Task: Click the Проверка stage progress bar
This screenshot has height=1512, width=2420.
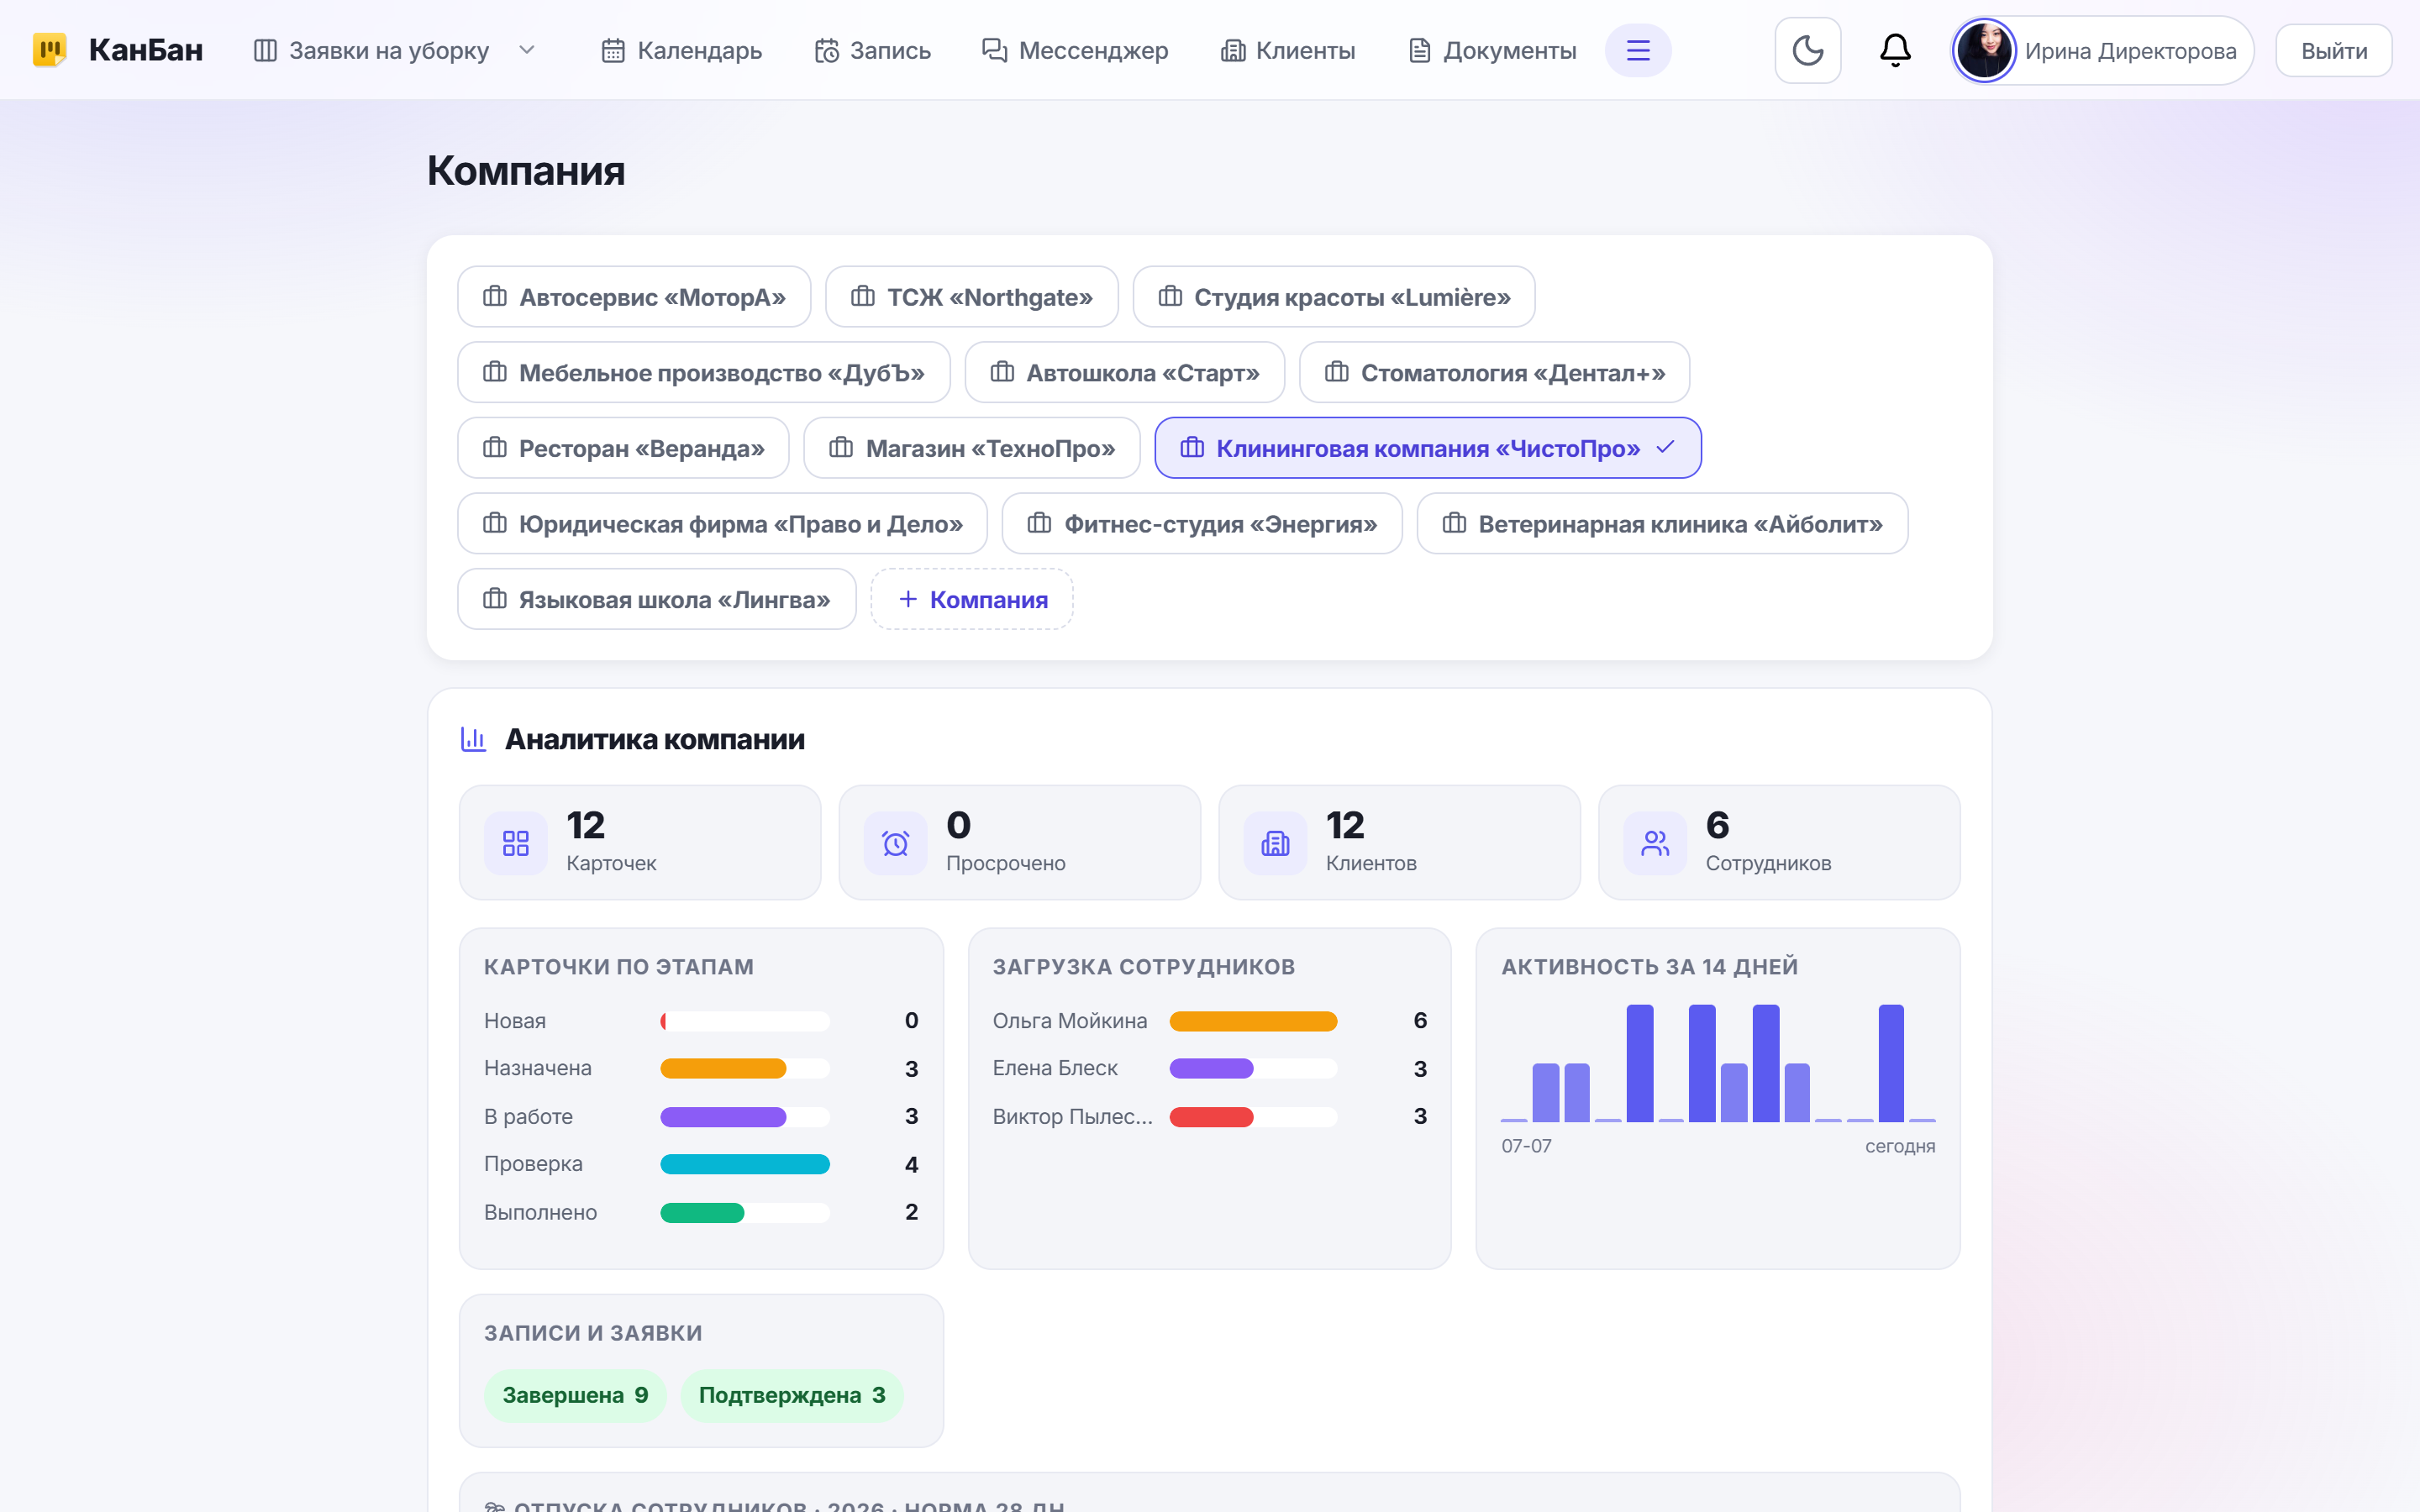Action: pos(745,1164)
